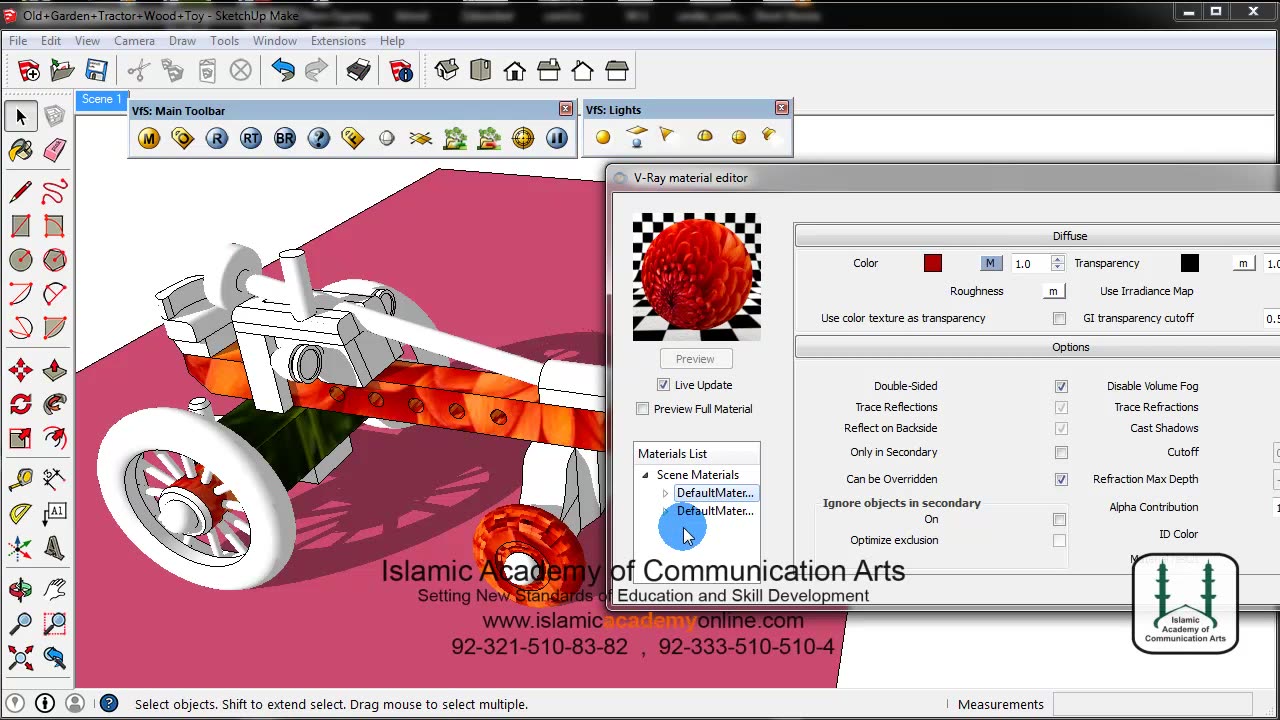Click the material preview sphere thumbnail
The height and width of the screenshot is (720, 1280).
[x=697, y=277]
